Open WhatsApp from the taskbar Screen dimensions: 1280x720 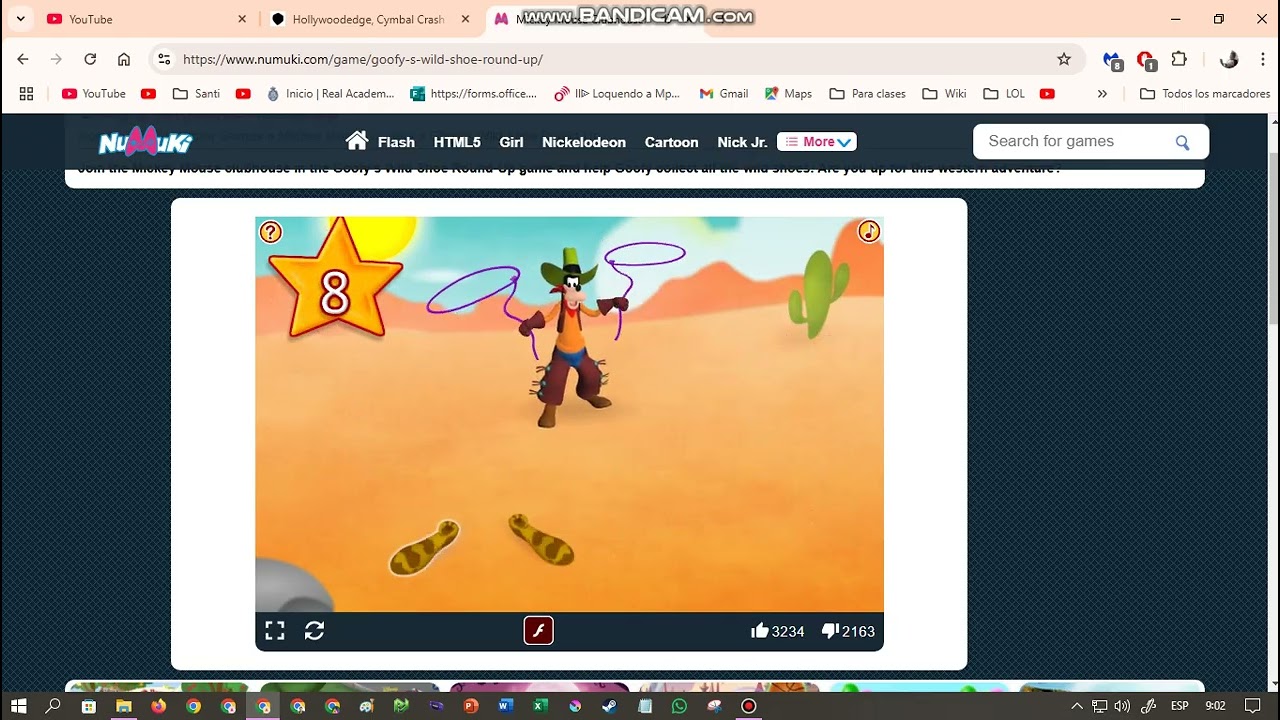pos(680,706)
